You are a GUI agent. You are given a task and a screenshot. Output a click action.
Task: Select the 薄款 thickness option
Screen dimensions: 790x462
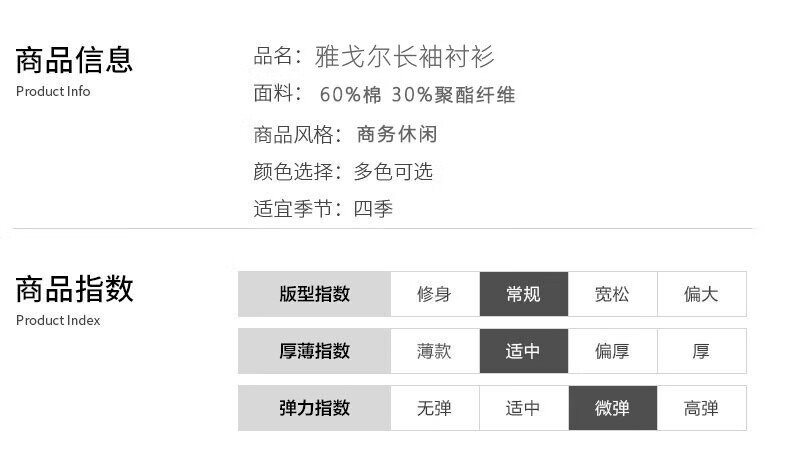[435, 351]
